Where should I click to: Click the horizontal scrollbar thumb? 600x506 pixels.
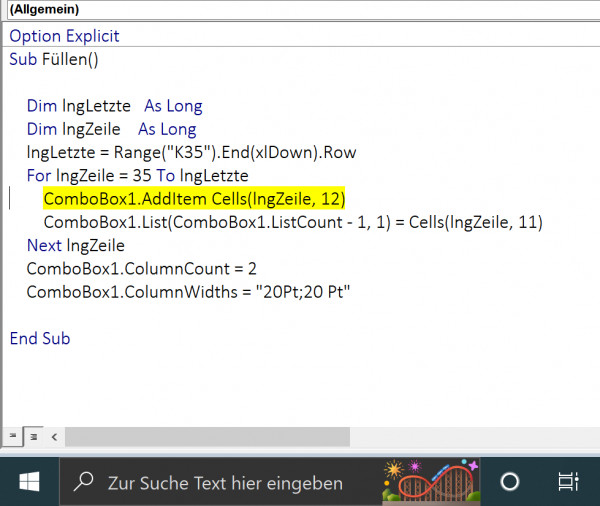click(207, 437)
